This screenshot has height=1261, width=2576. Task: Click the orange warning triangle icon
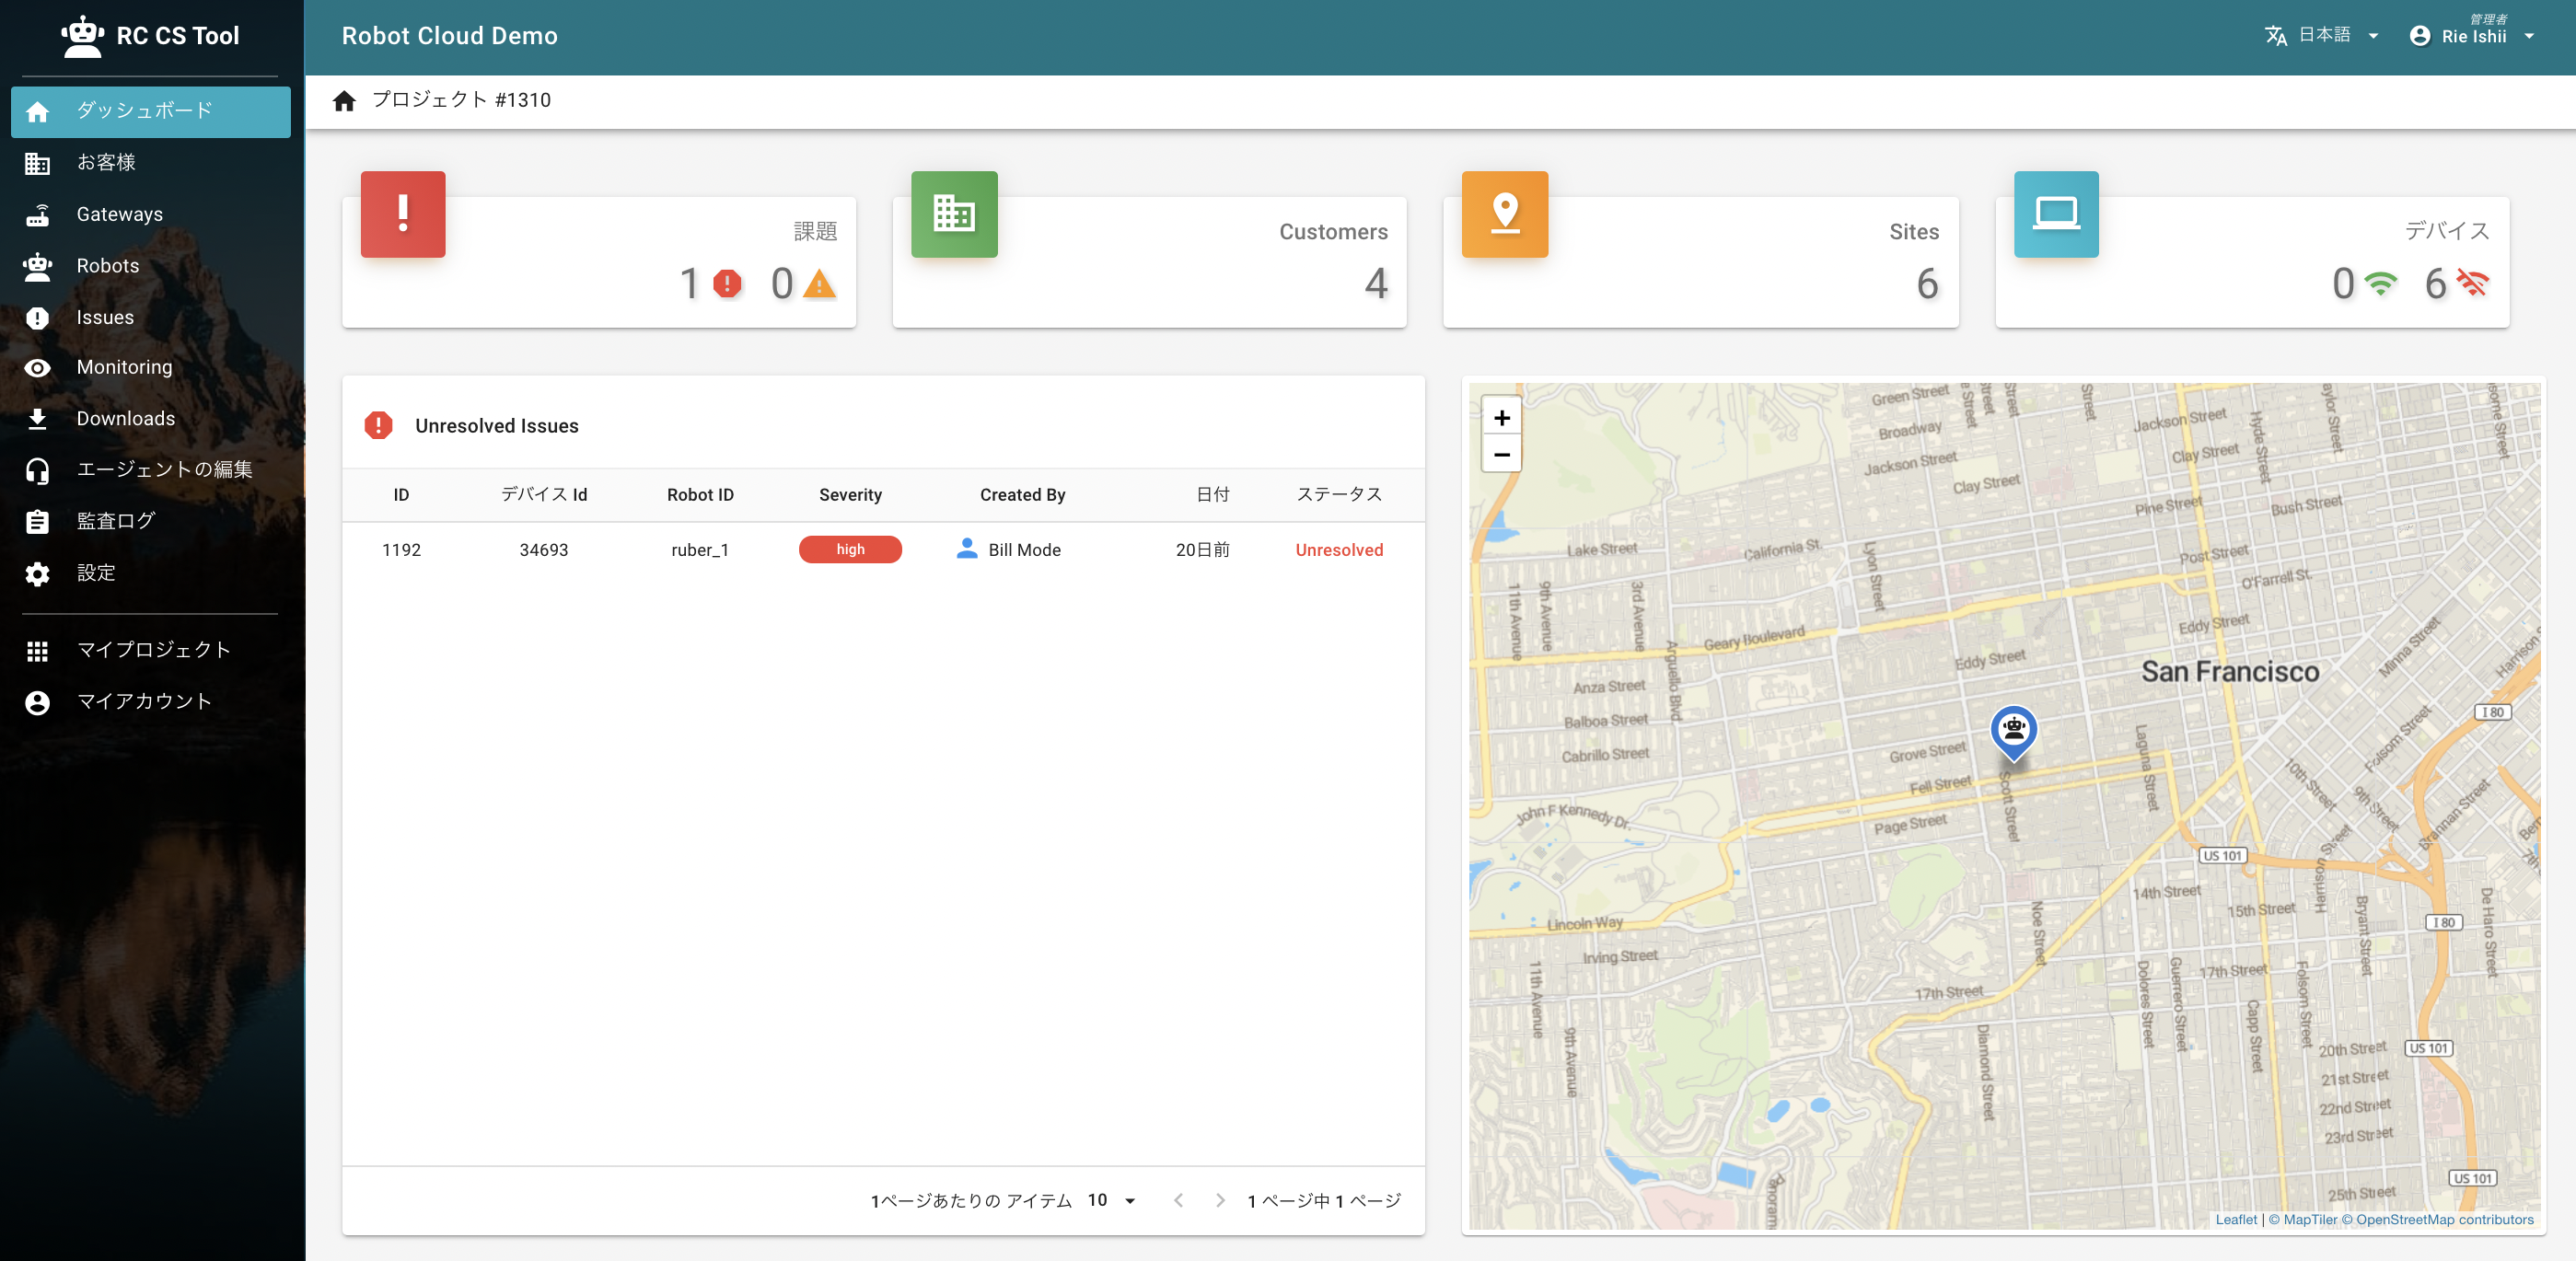pyautogui.click(x=819, y=285)
